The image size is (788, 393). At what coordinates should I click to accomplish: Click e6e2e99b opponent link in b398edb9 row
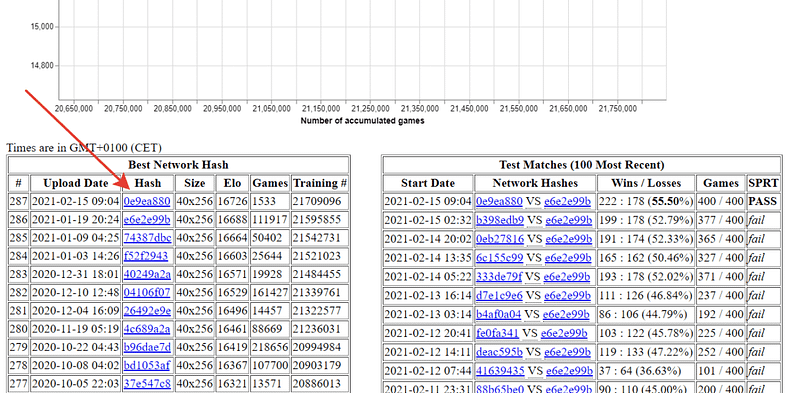[569, 220]
